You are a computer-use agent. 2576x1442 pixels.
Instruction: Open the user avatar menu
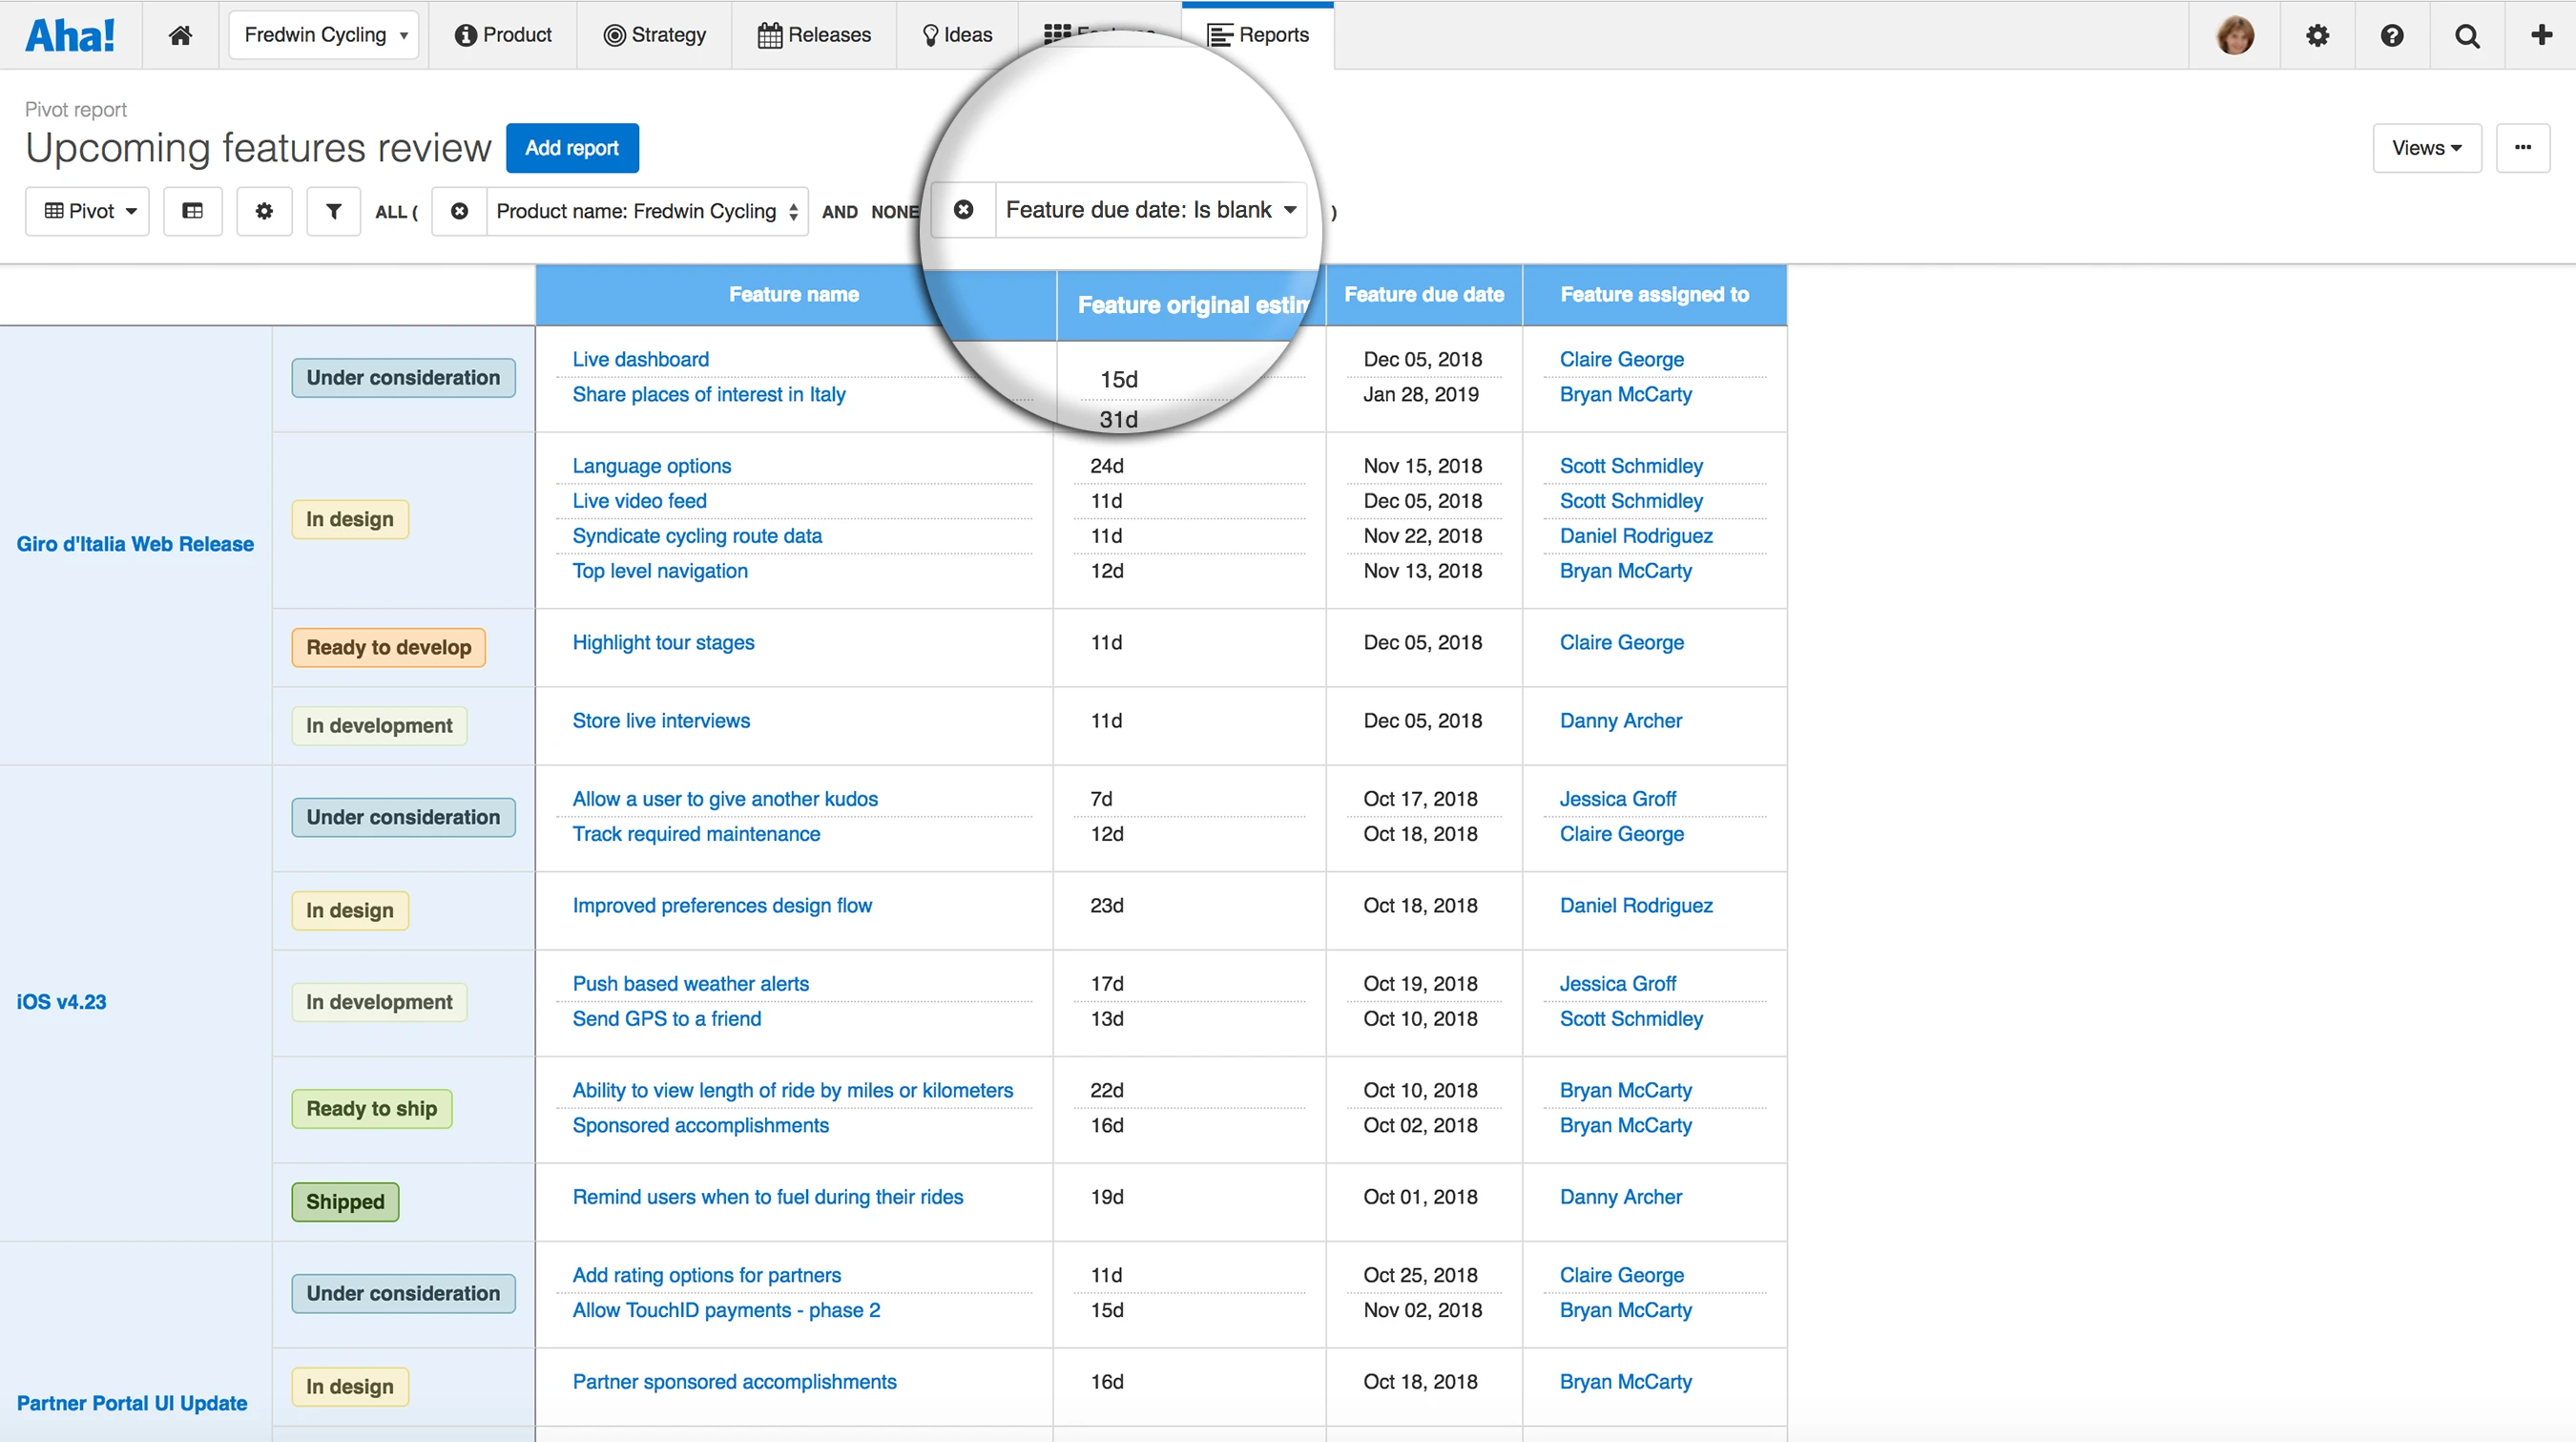coord(2235,36)
